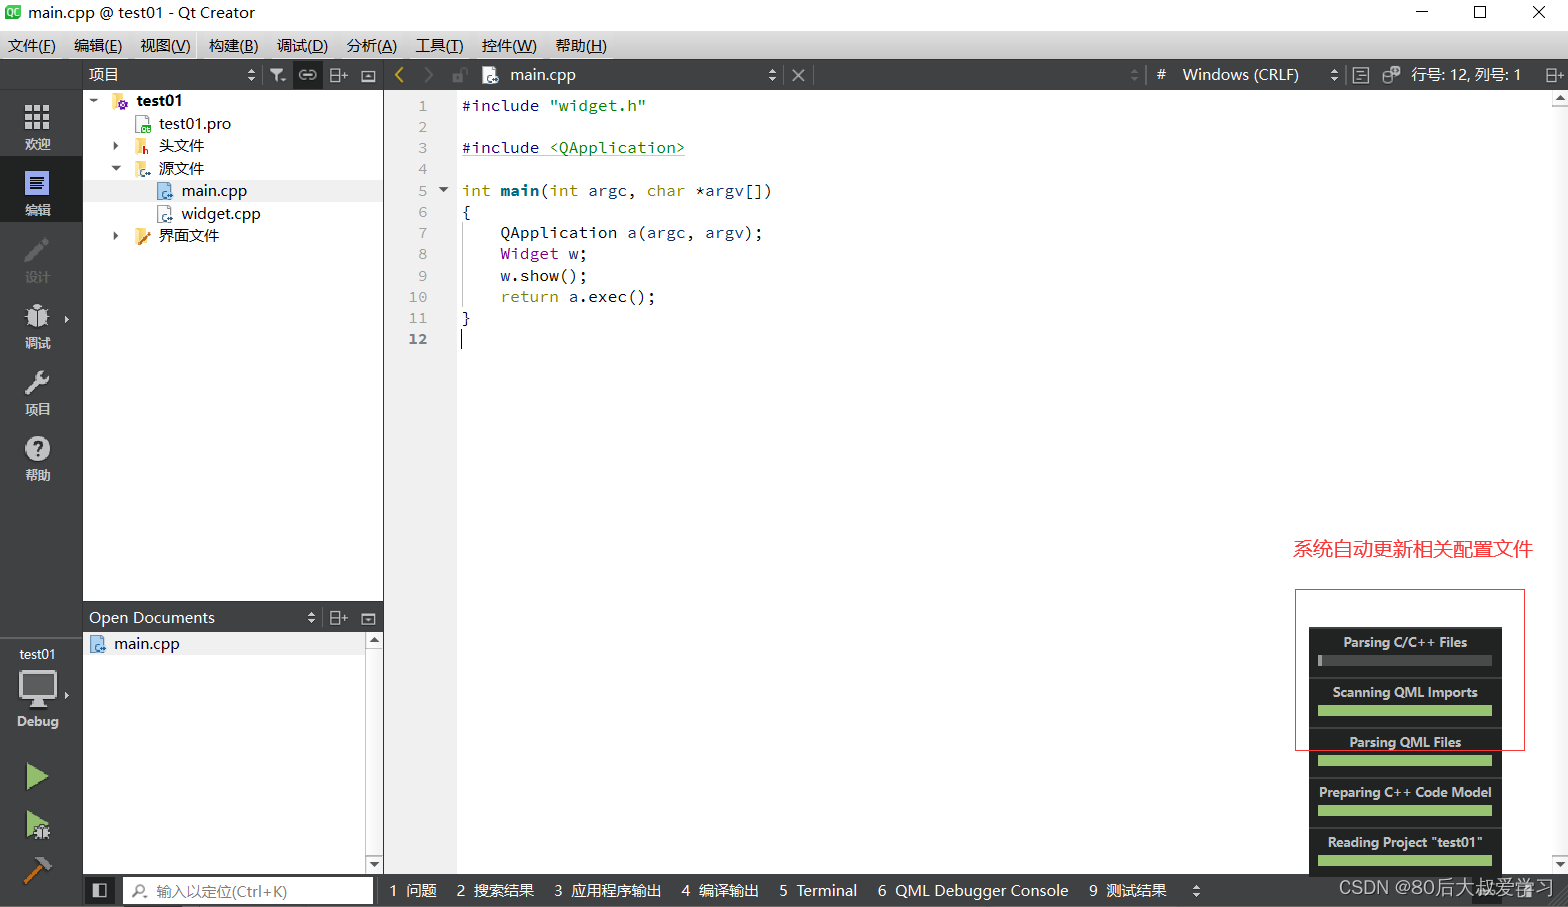This screenshot has height=907, width=1568.
Task: Open the 编辑(E) menu
Action: pyautogui.click(x=98, y=46)
